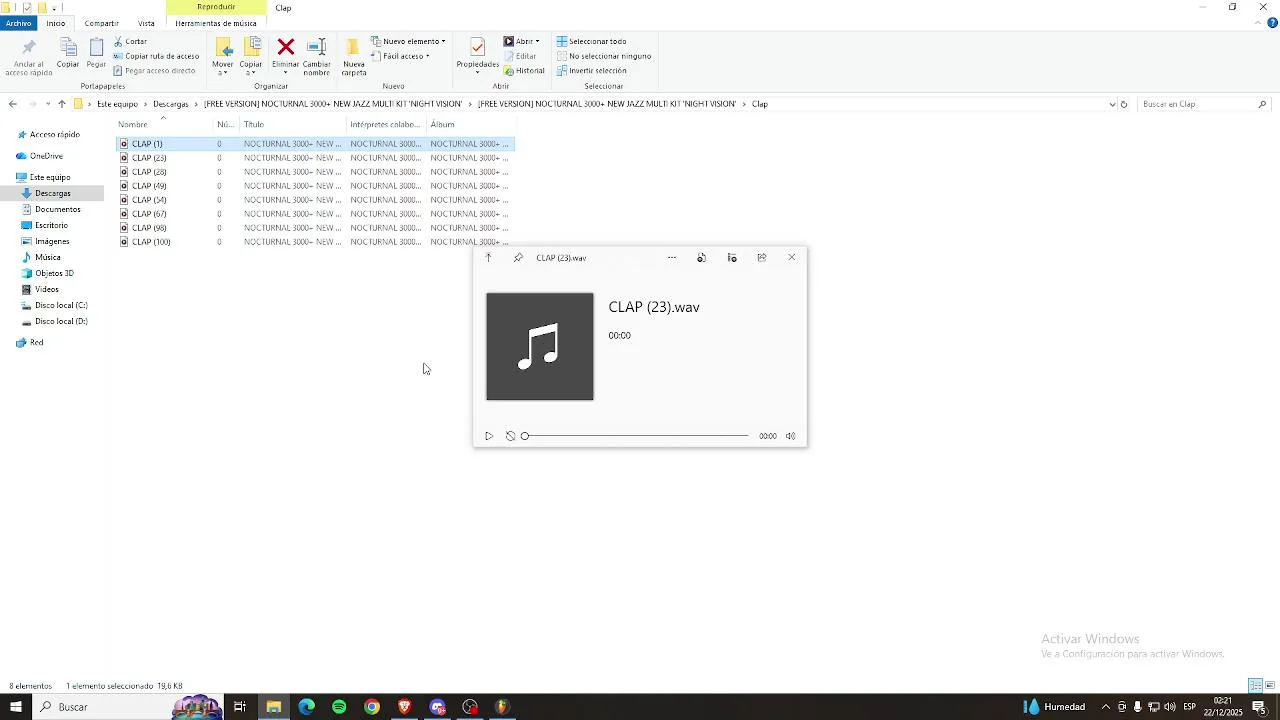Create a new folder with Nueva carpeta
Screen dimensions: 1280x720
pos(353,56)
